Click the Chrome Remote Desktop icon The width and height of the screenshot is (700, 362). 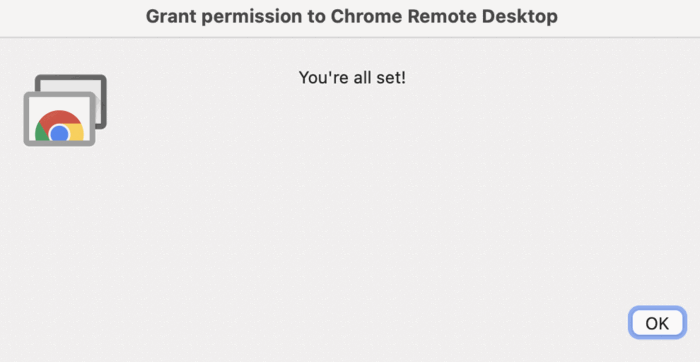tap(65, 110)
